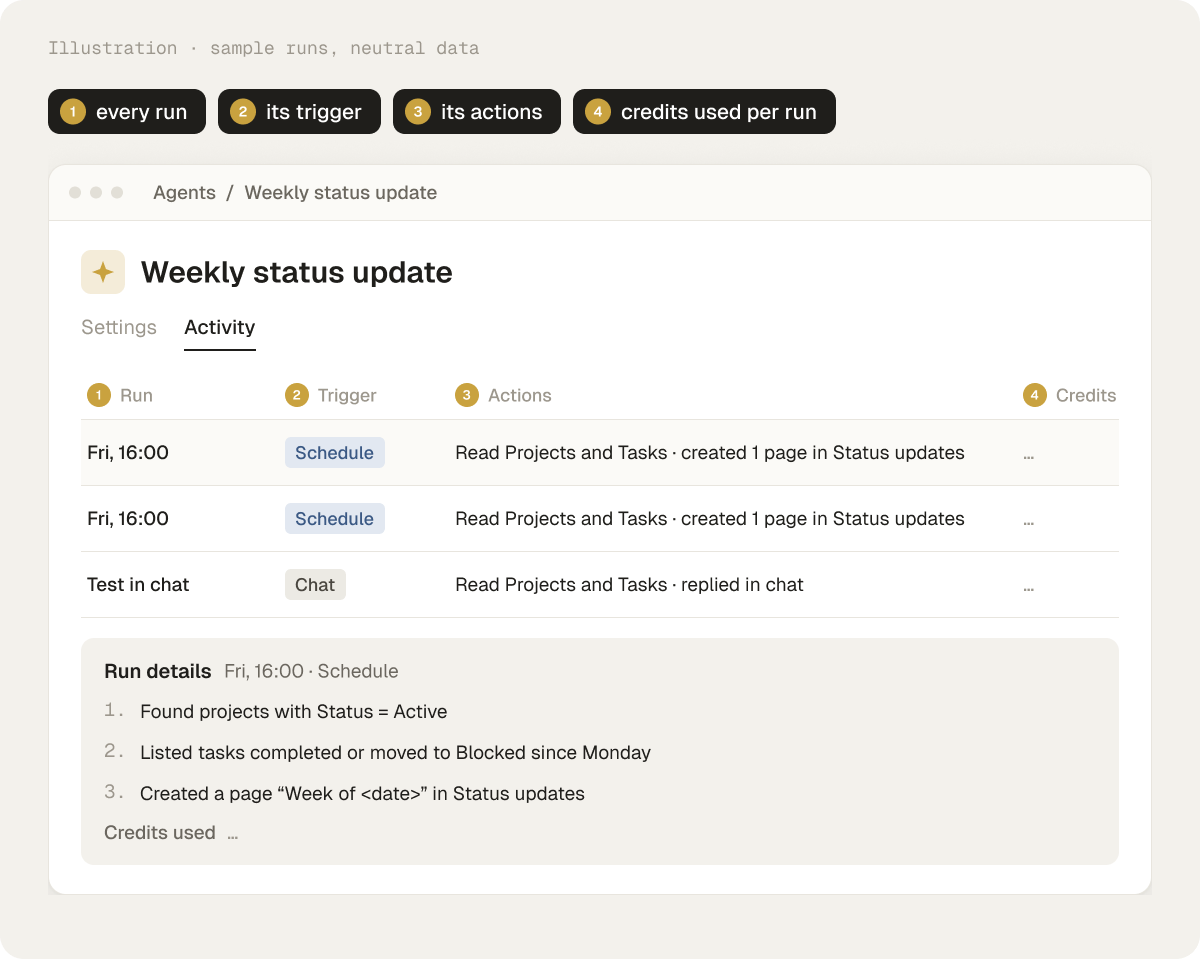Open the Agents breadcrumb link
The height and width of the screenshot is (959, 1200).
coord(184,193)
